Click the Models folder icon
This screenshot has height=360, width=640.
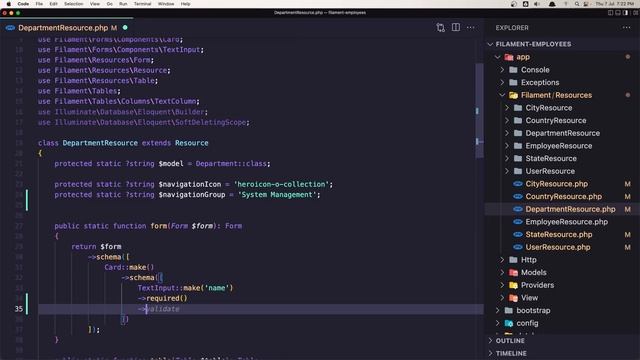coord(513,272)
